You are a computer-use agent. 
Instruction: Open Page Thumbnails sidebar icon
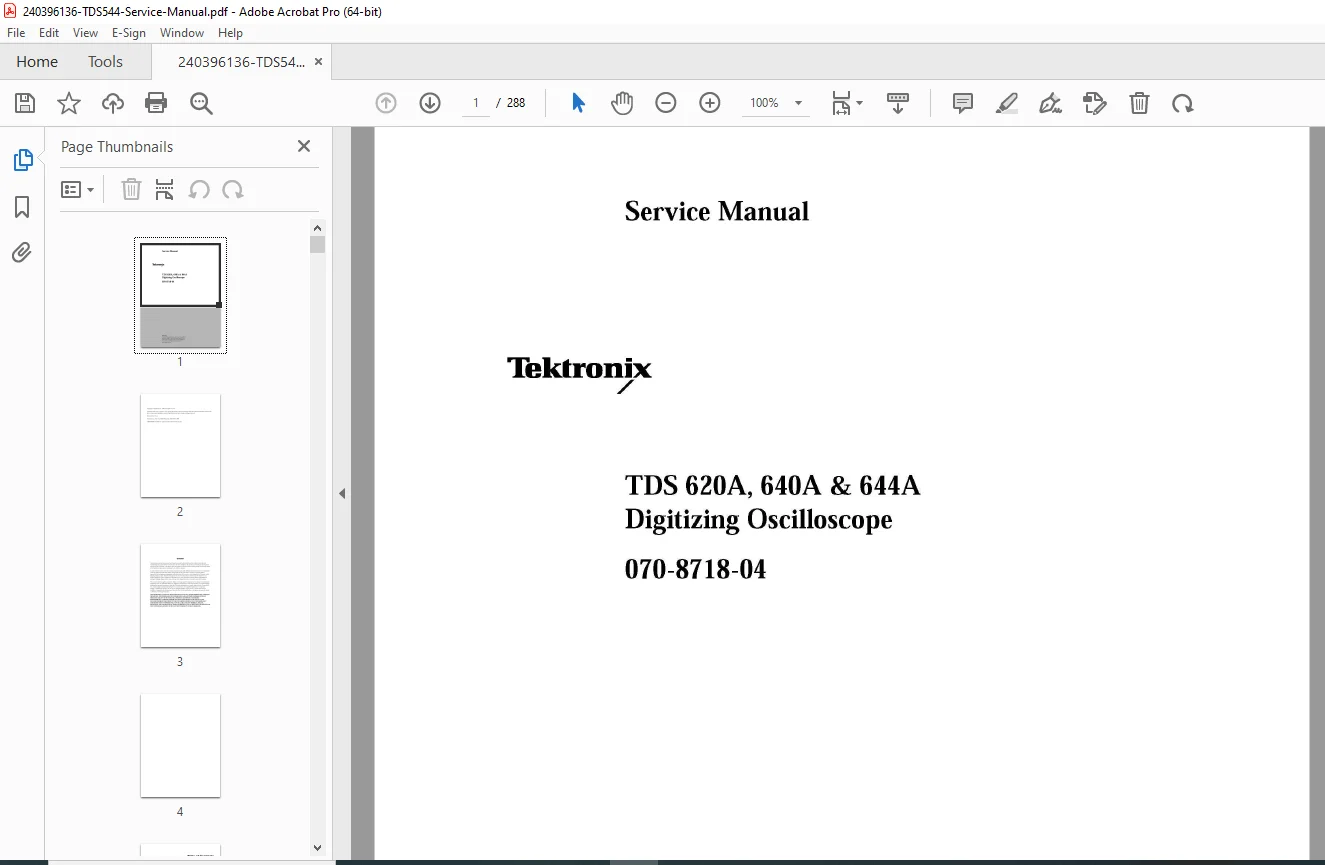(22, 160)
